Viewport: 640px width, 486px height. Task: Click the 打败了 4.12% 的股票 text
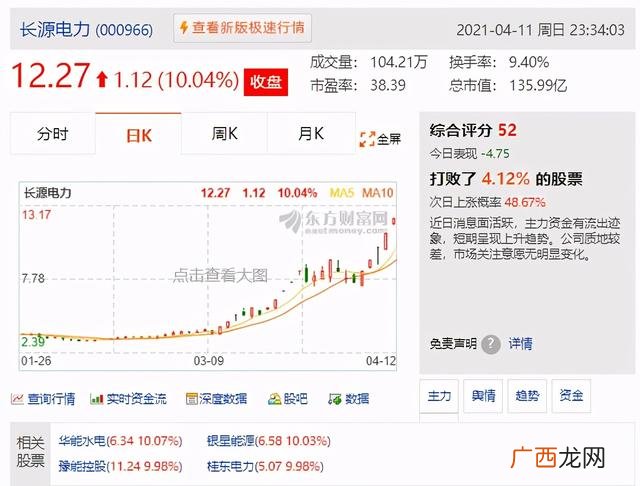(506, 179)
